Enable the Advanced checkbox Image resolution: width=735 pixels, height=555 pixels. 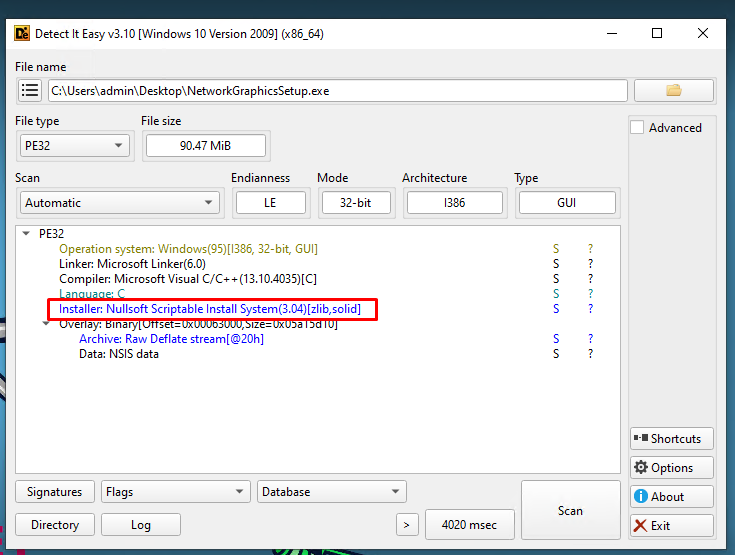point(637,128)
